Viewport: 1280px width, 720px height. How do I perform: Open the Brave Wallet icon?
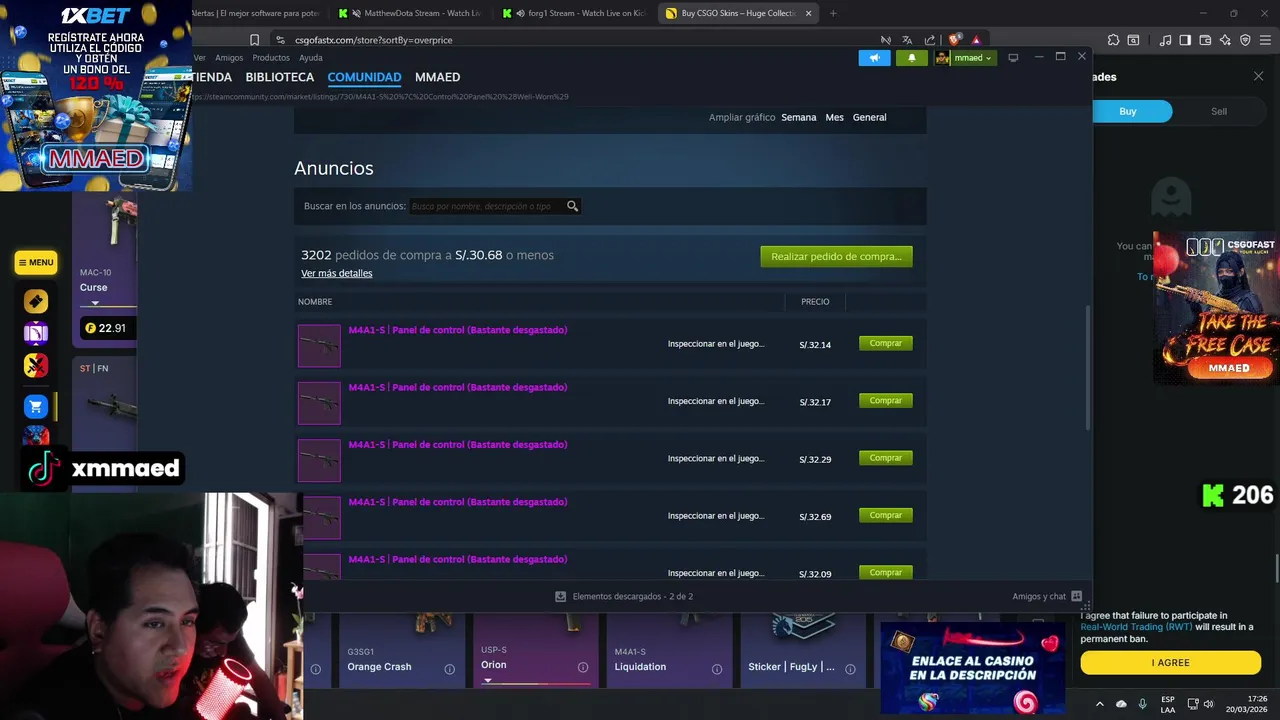[1205, 40]
